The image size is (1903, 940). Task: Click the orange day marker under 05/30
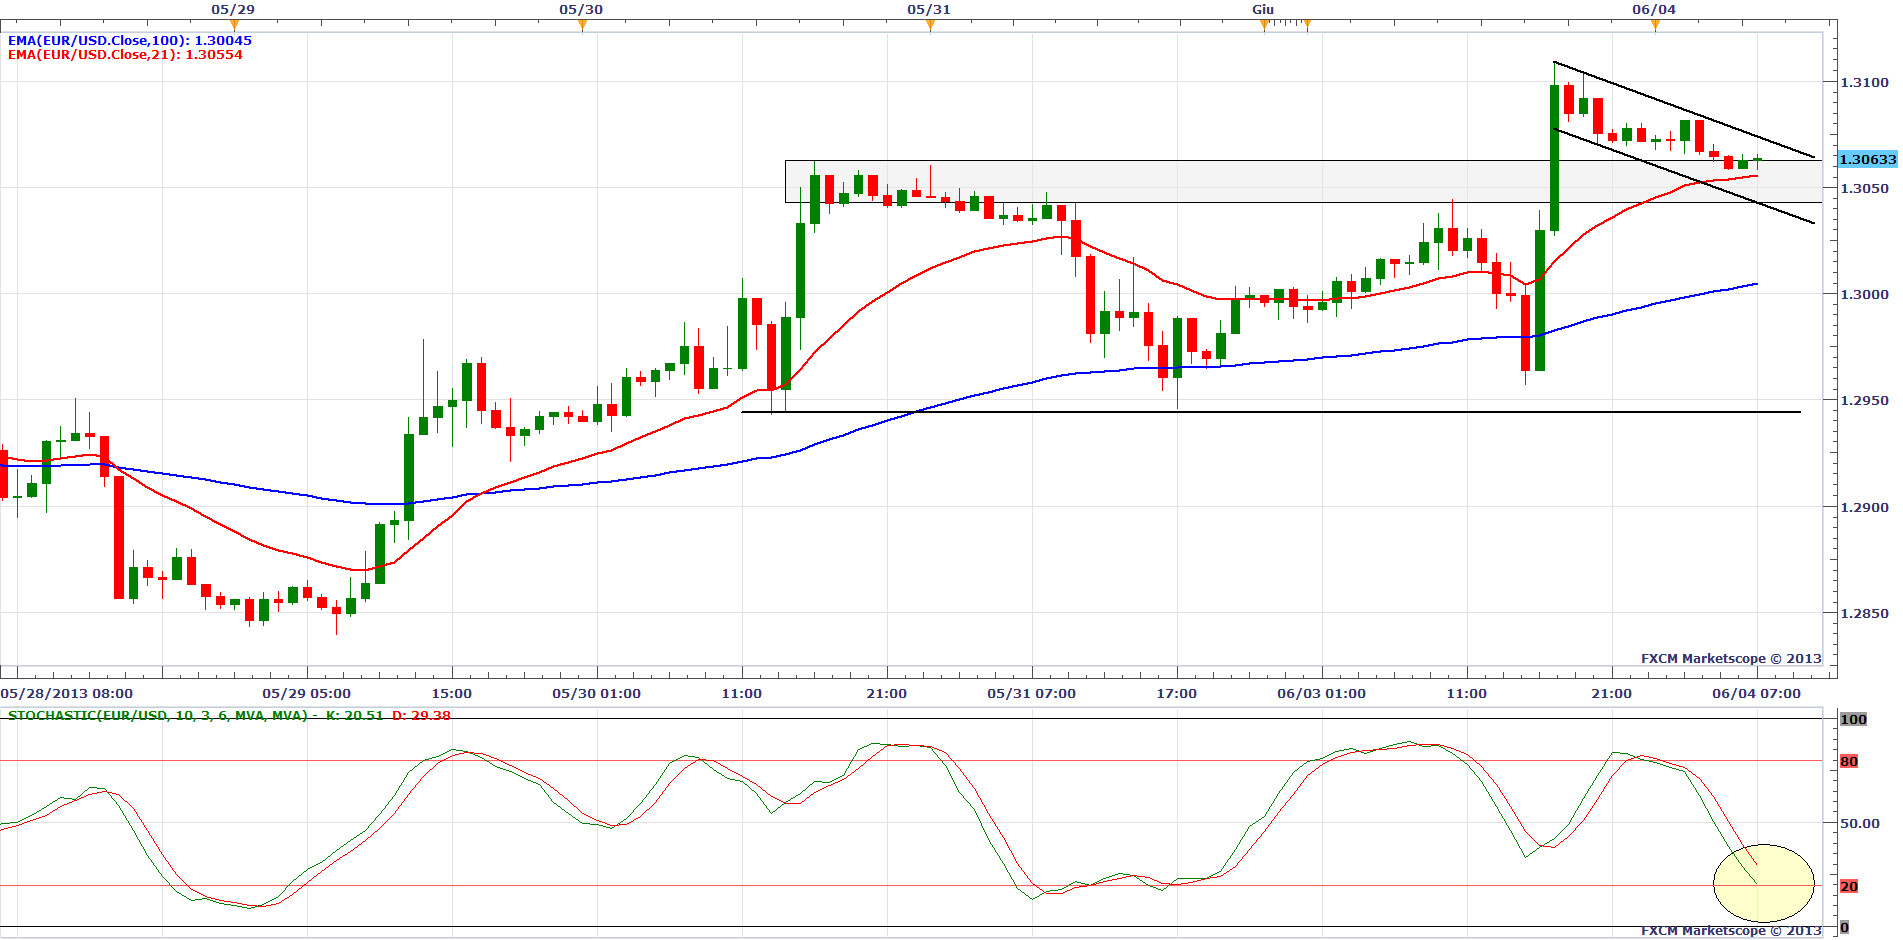[x=582, y=26]
